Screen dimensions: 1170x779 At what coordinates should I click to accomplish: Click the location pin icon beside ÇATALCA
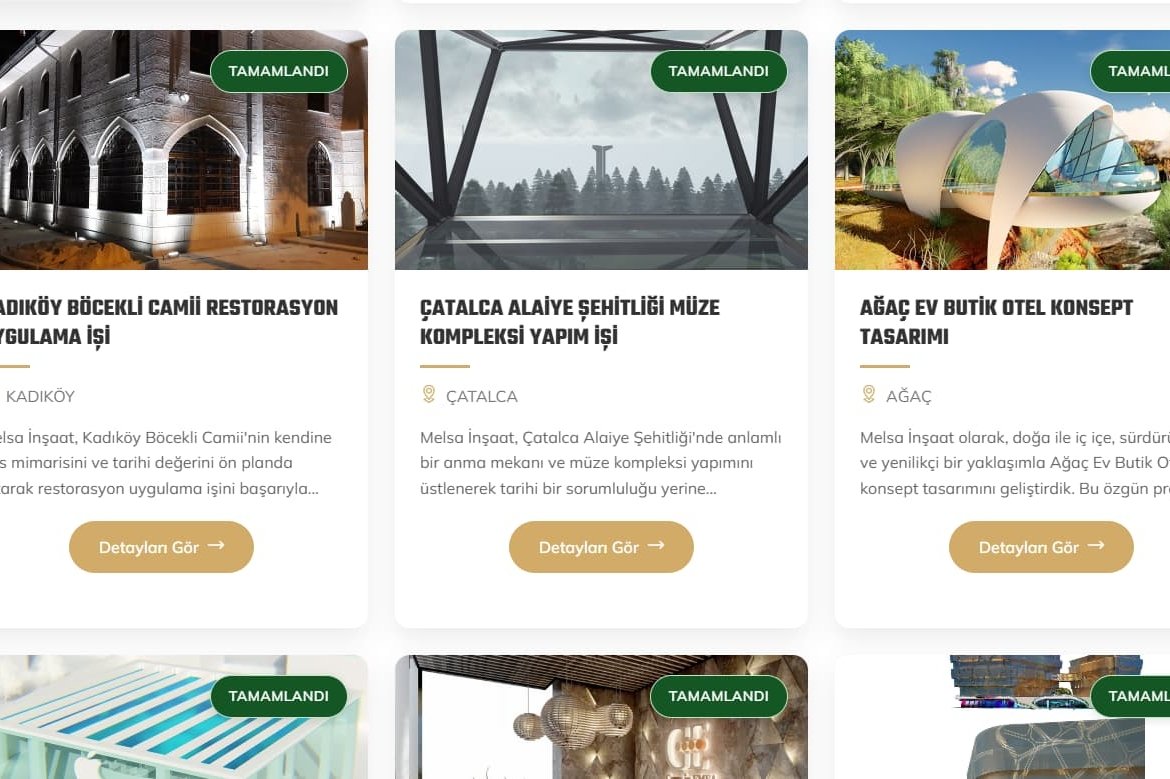pyautogui.click(x=428, y=394)
